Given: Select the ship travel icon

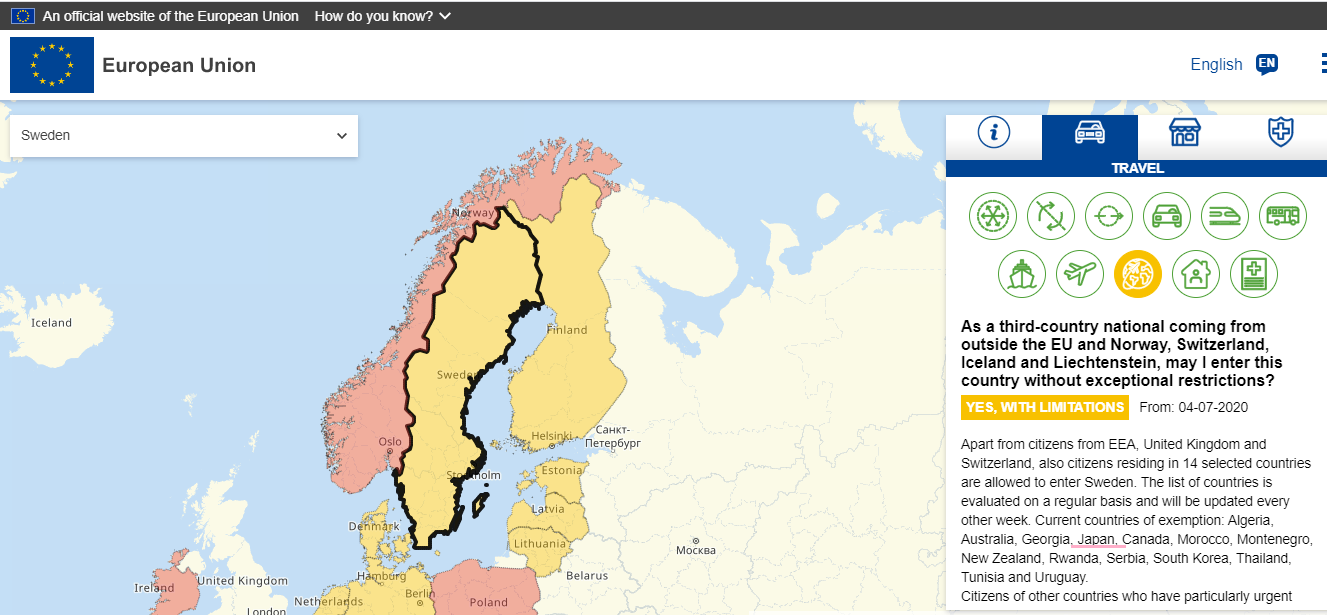Looking at the screenshot, I should click(1022, 274).
